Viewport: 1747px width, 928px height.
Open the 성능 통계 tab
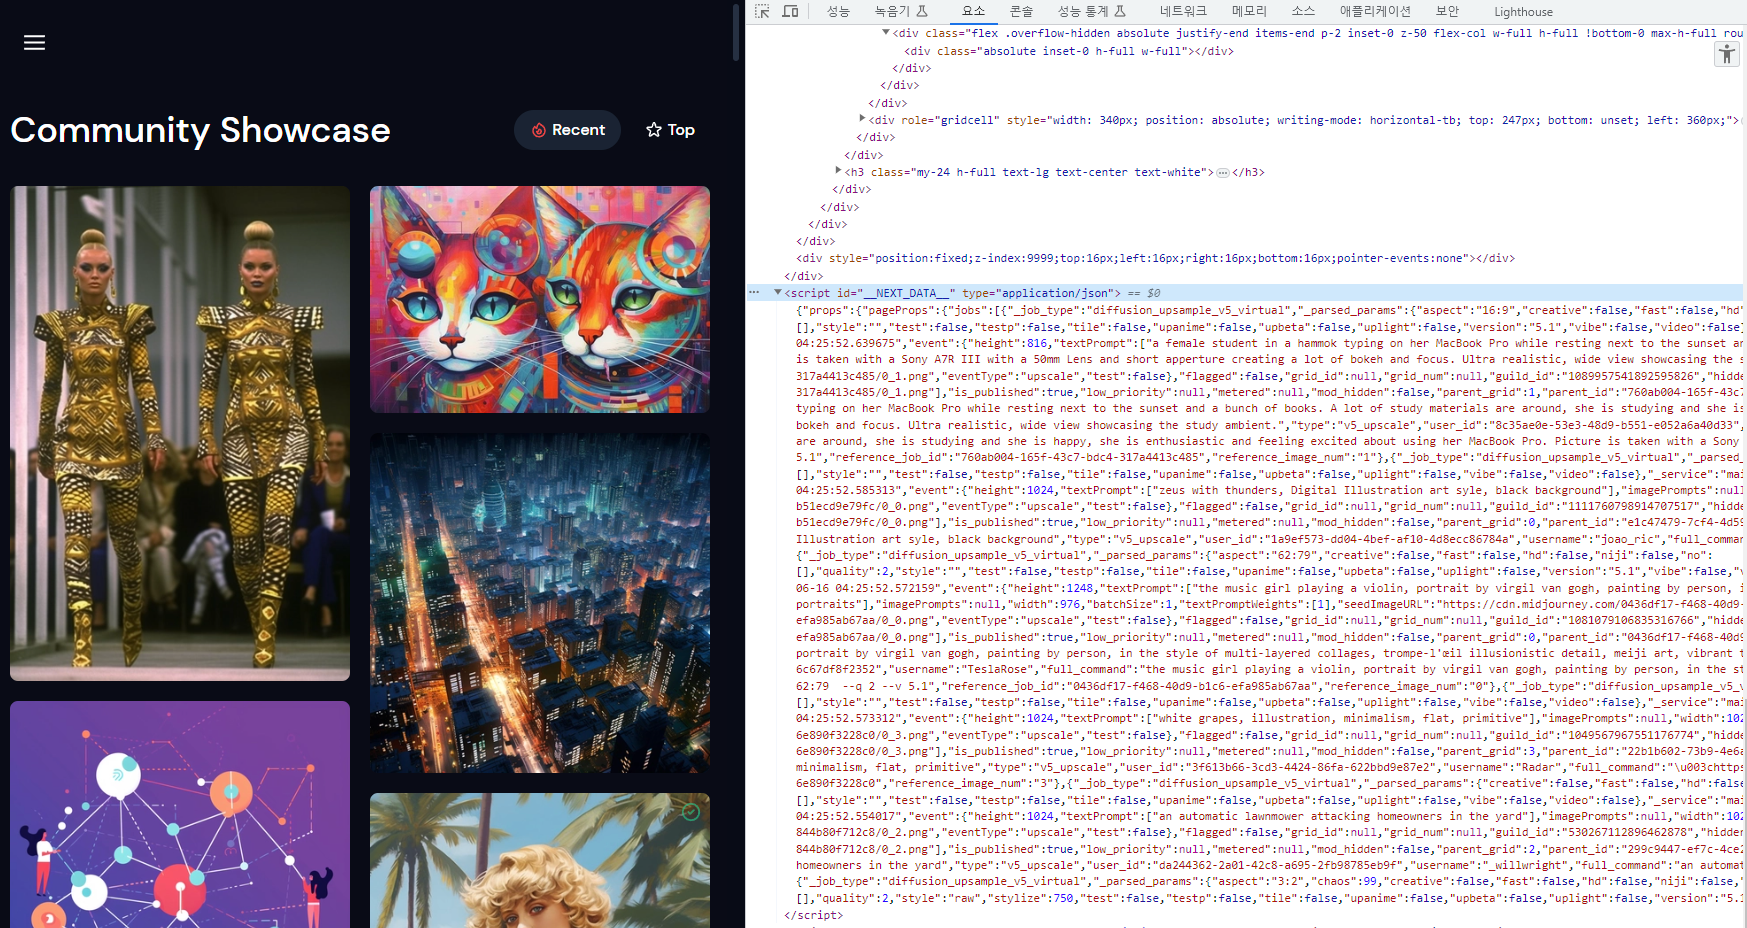[1091, 11]
